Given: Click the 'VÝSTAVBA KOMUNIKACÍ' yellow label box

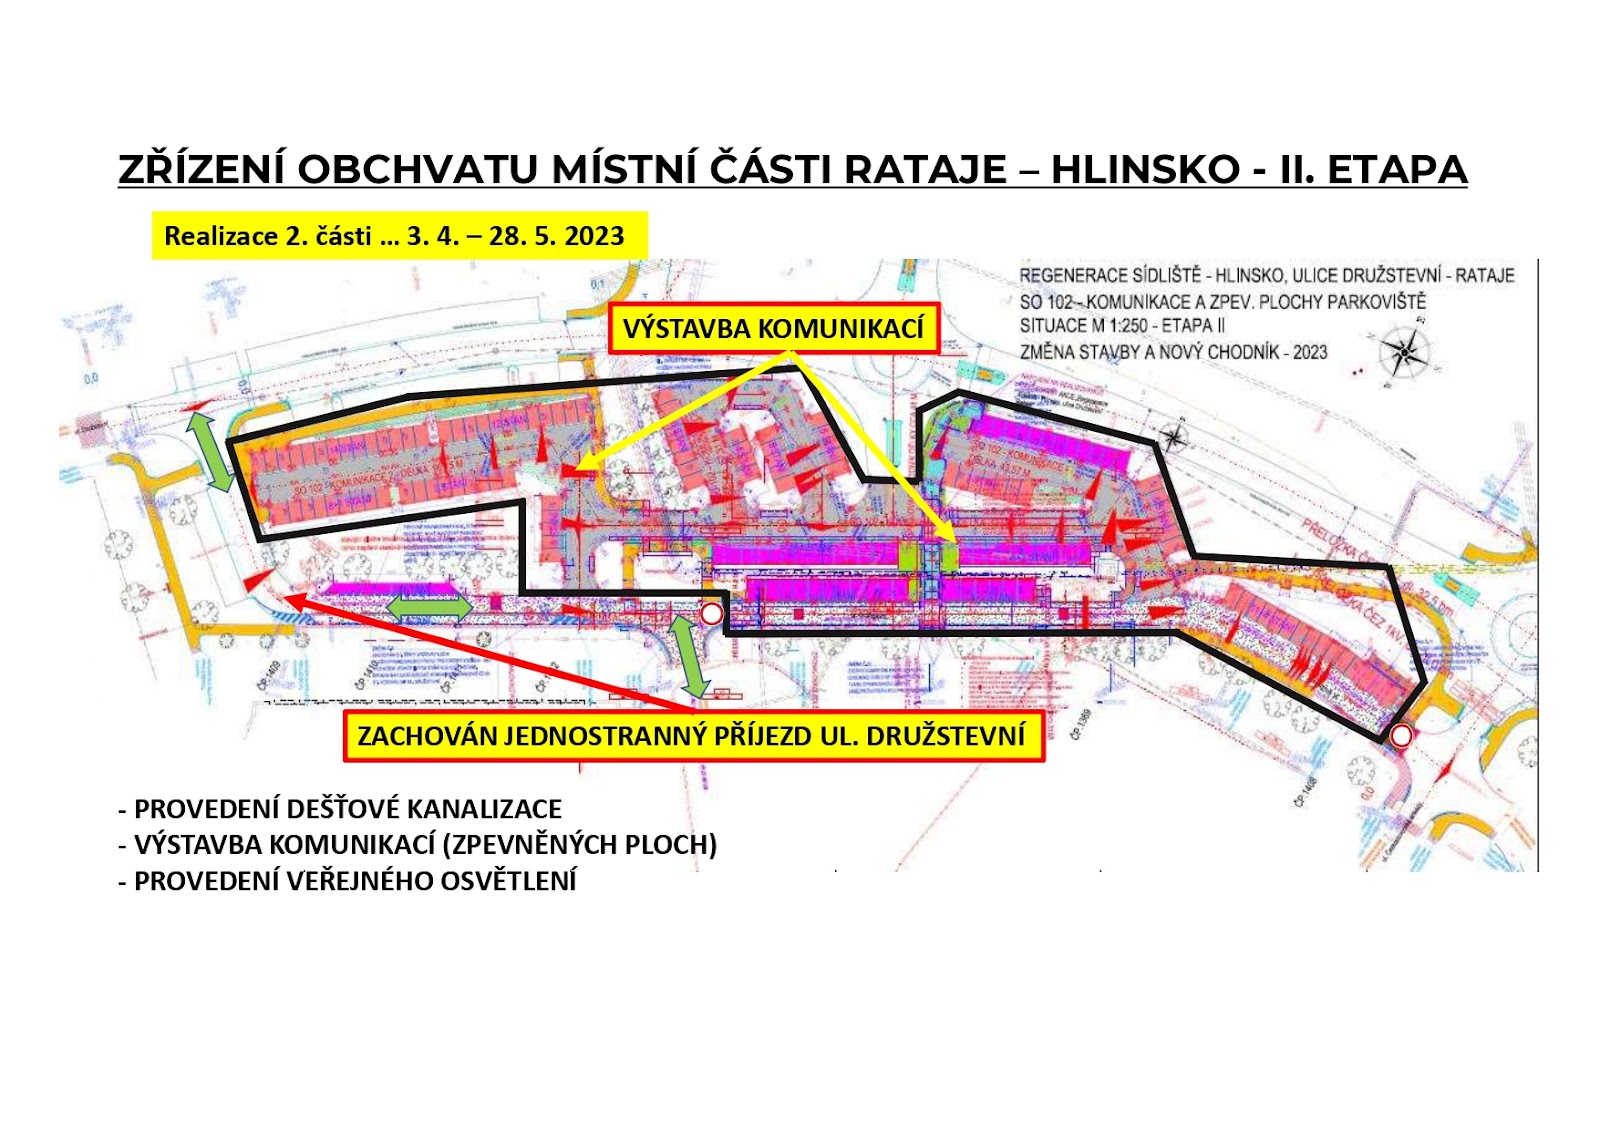Looking at the screenshot, I should pyautogui.click(x=773, y=329).
